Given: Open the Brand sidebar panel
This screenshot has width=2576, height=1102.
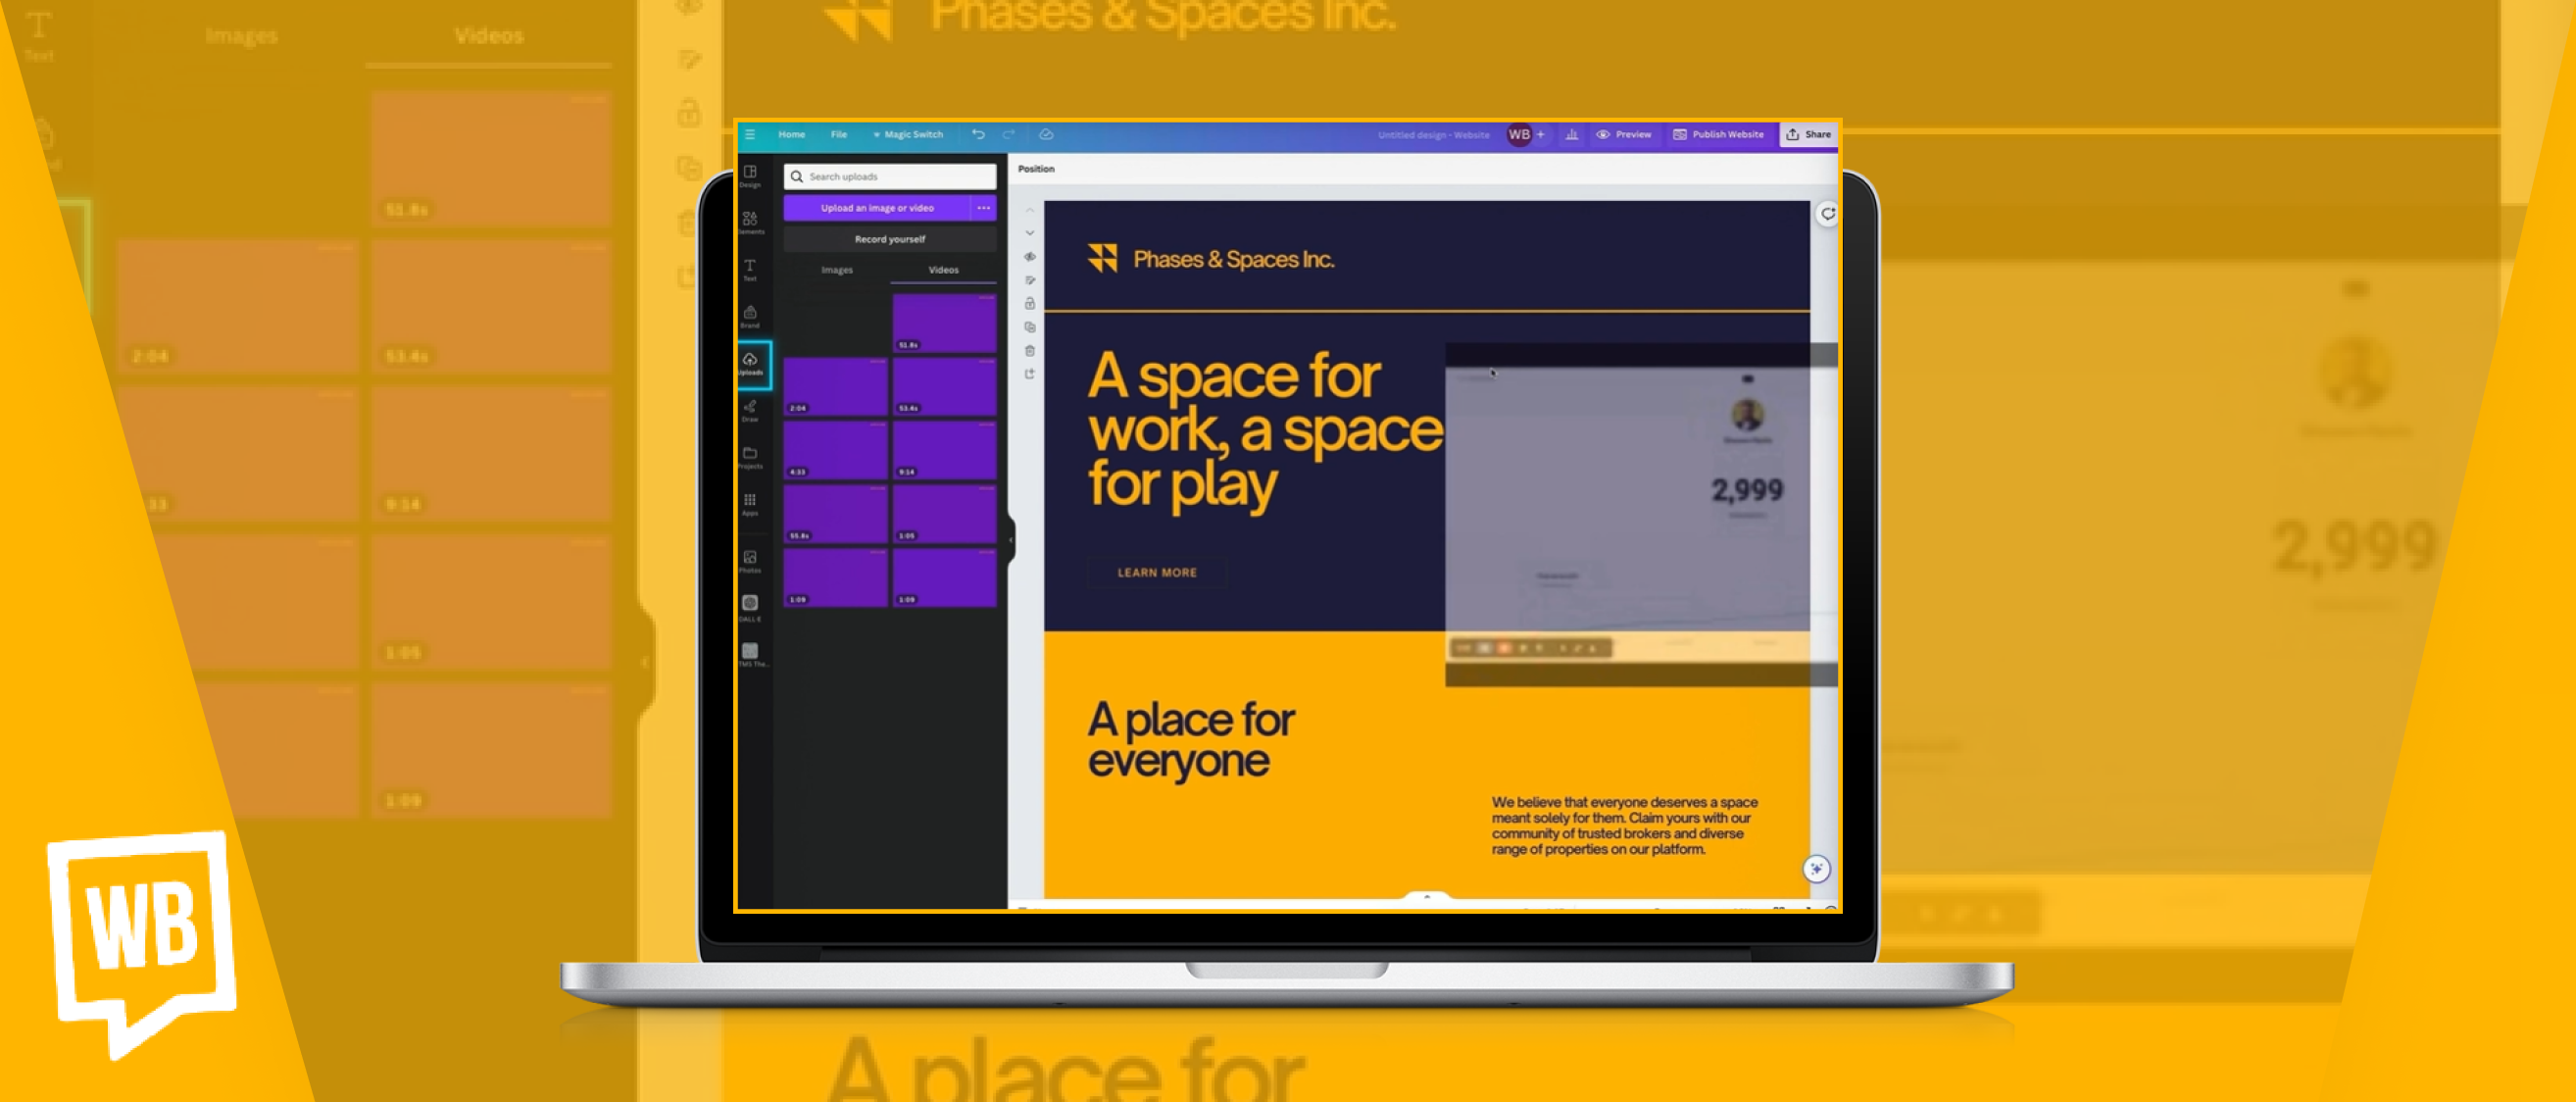Looking at the screenshot, I should click(x=750, y=316).
